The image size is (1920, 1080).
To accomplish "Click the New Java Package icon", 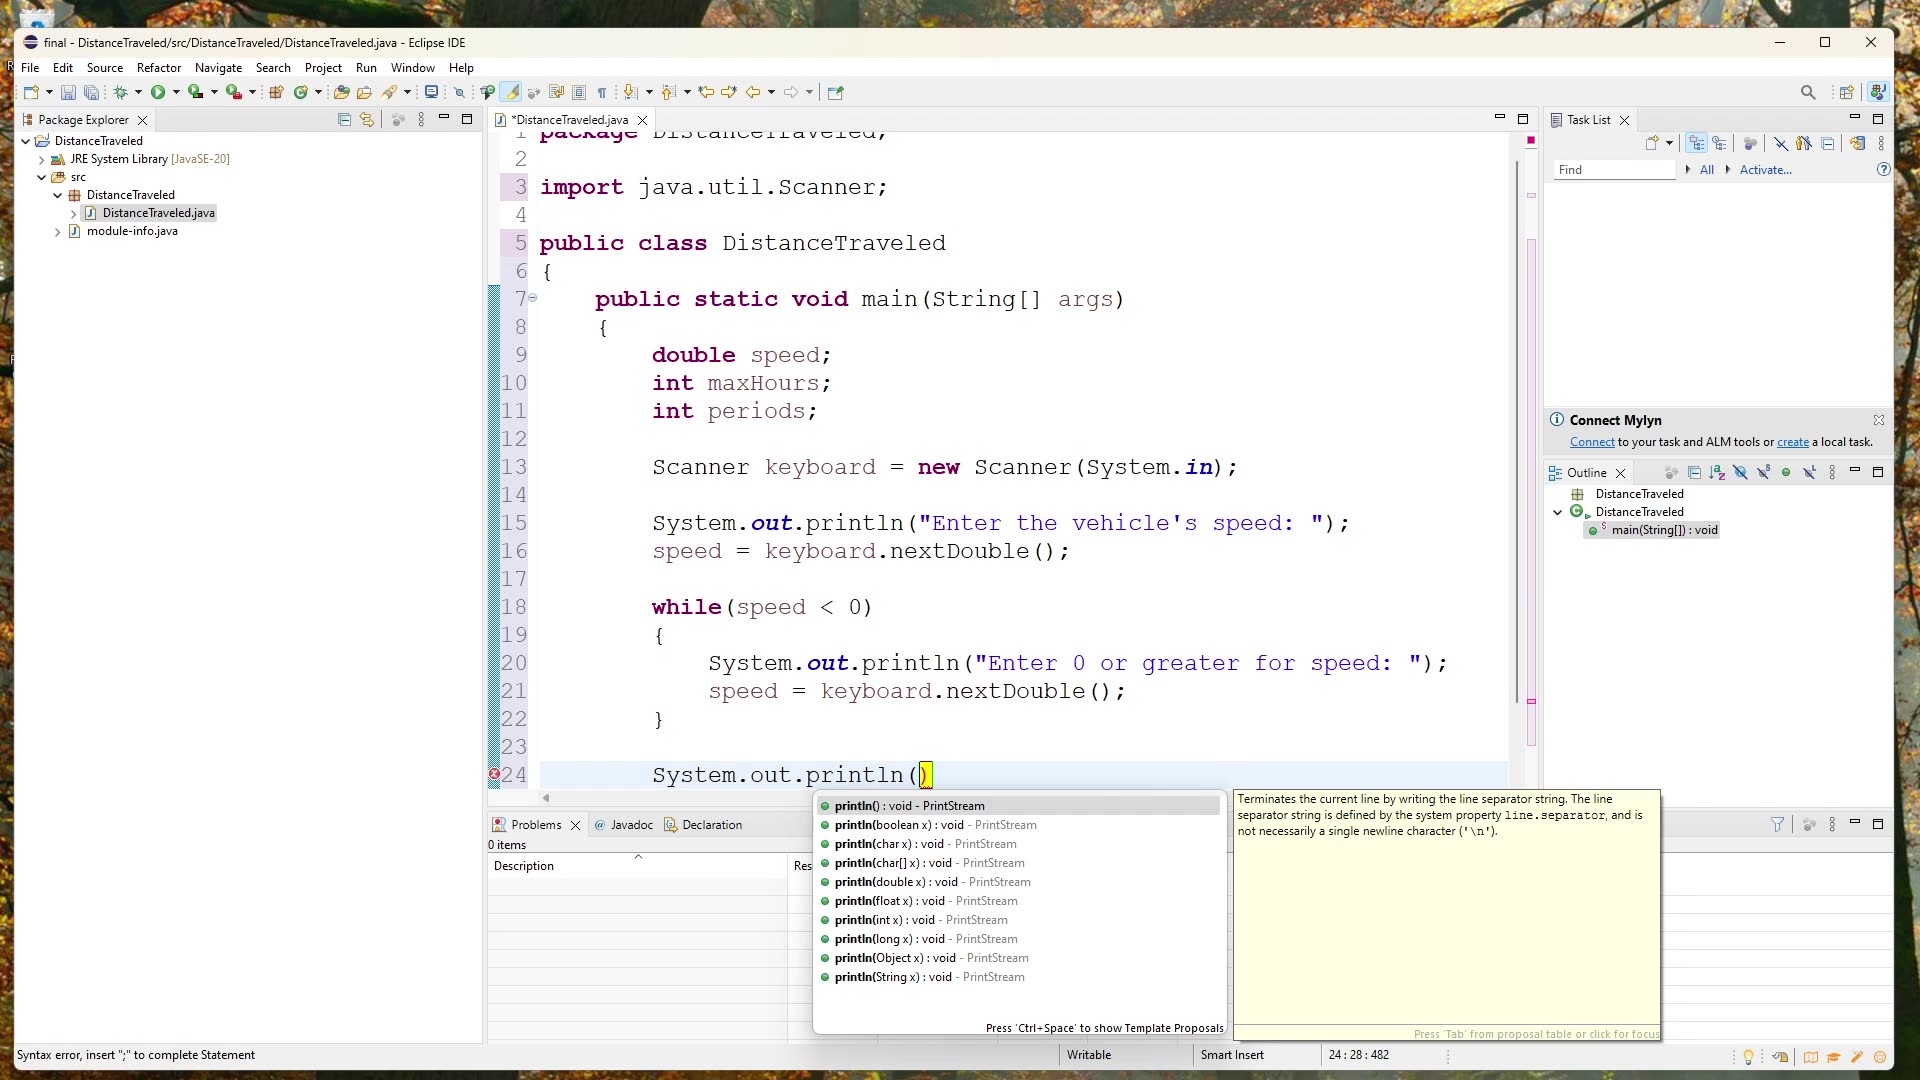I will coord(276,92).
